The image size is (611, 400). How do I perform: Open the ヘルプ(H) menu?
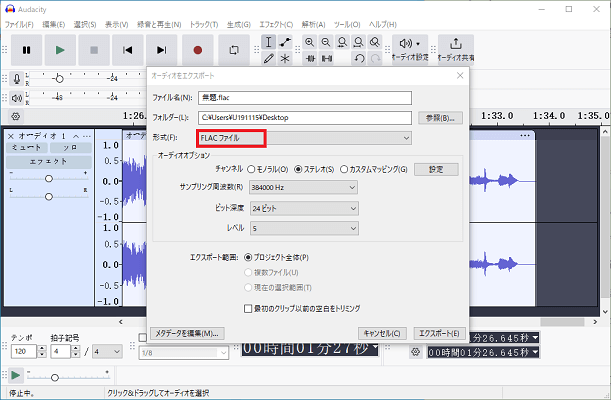[383, 25]
